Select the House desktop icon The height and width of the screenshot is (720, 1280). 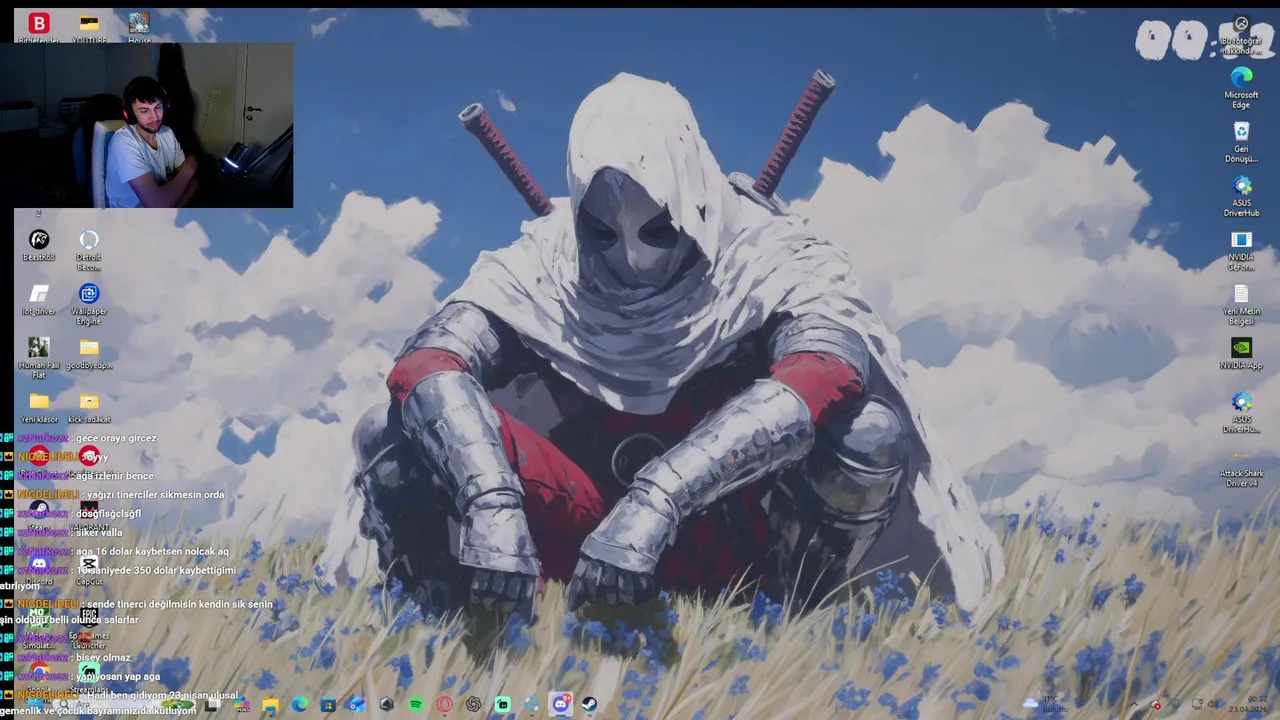point(139,28)
